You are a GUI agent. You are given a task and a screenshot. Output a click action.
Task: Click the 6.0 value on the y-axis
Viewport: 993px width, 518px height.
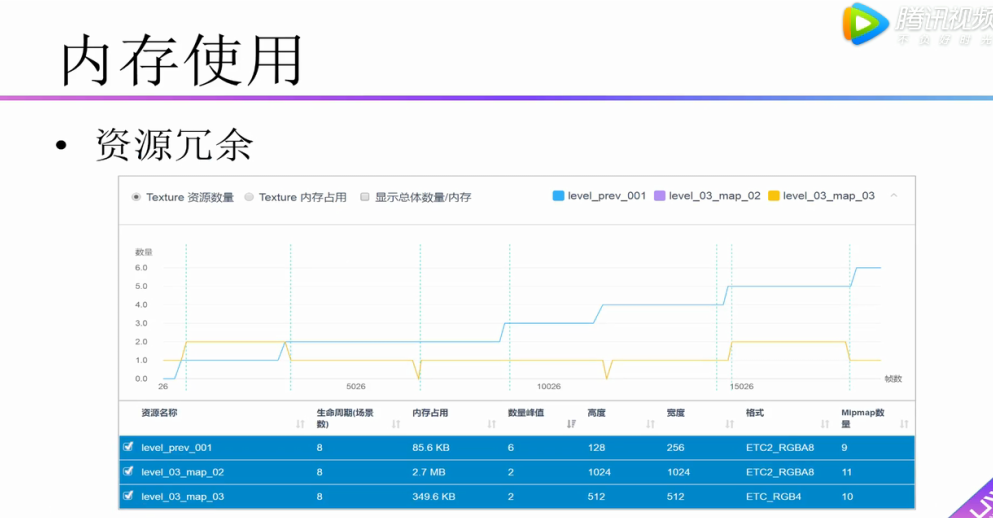click(141, 268)
